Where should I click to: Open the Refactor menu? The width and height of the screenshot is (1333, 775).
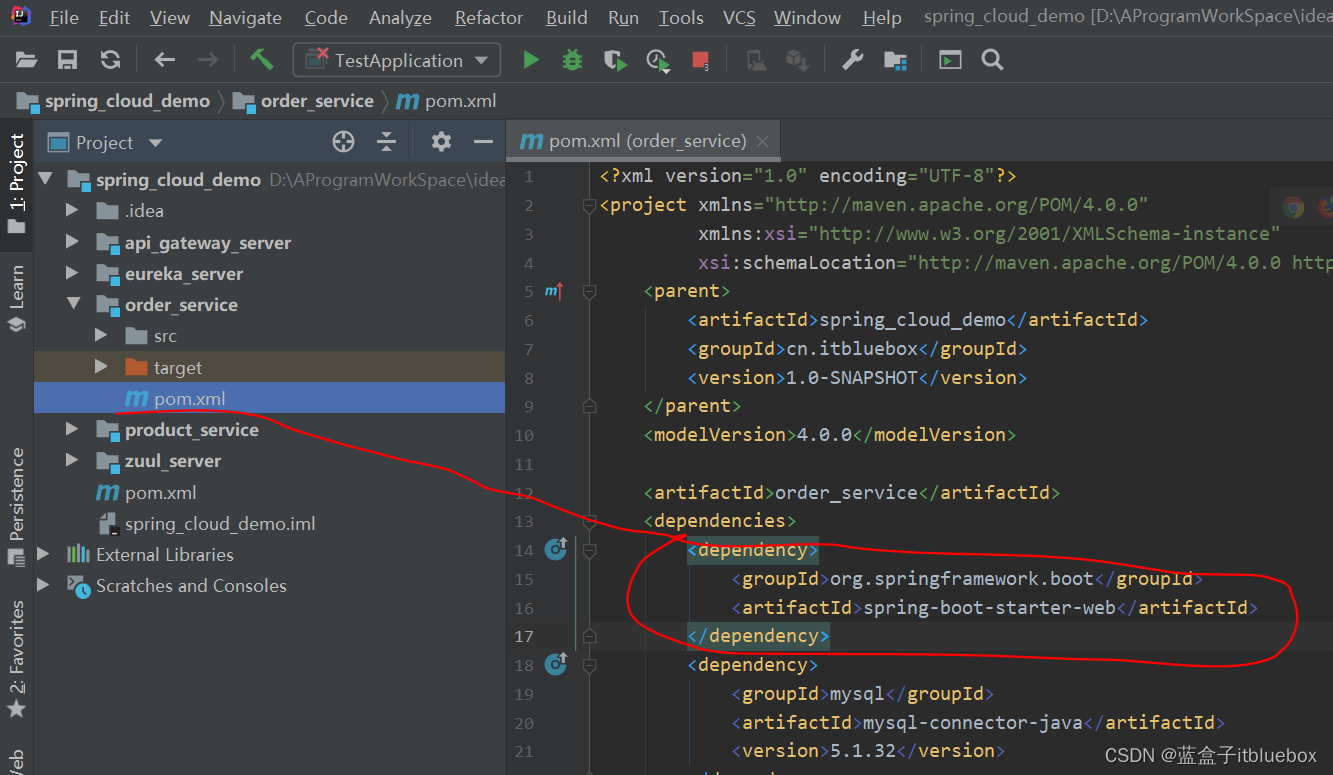click(x=488, y=18)
